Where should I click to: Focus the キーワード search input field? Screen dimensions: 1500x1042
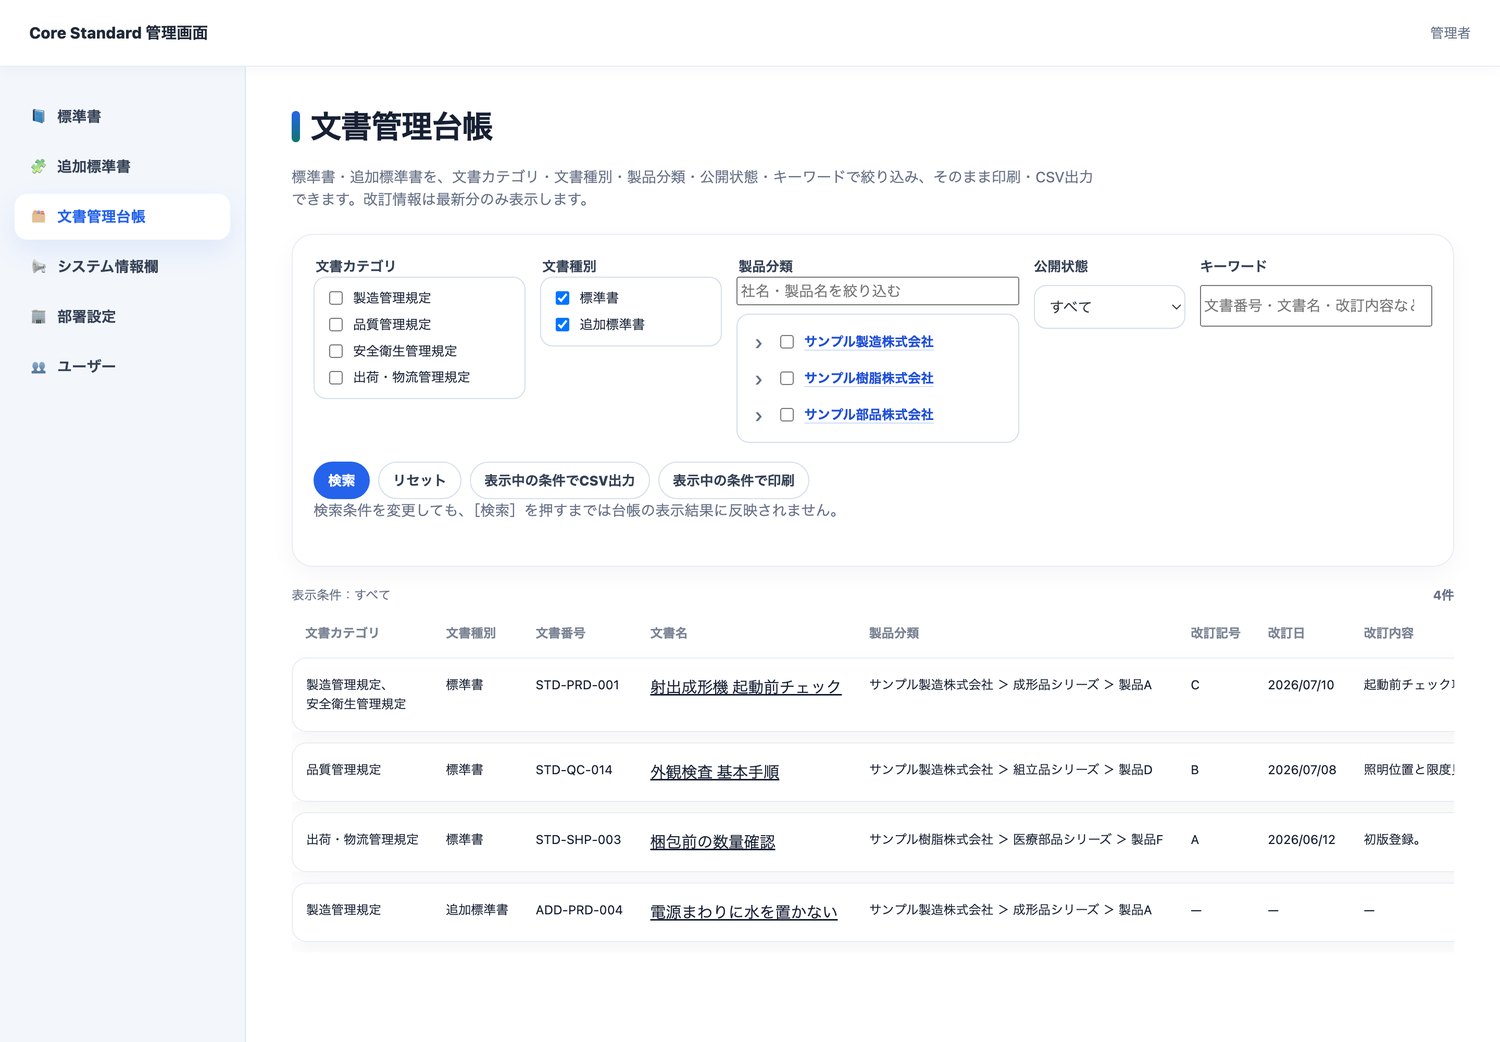(1316, 306)
